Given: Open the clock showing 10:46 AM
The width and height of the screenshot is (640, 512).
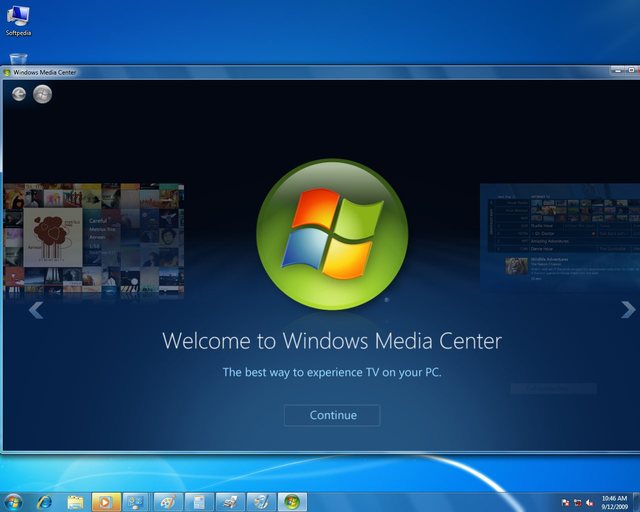Looking at the screenshot, I should coord(614,503).
